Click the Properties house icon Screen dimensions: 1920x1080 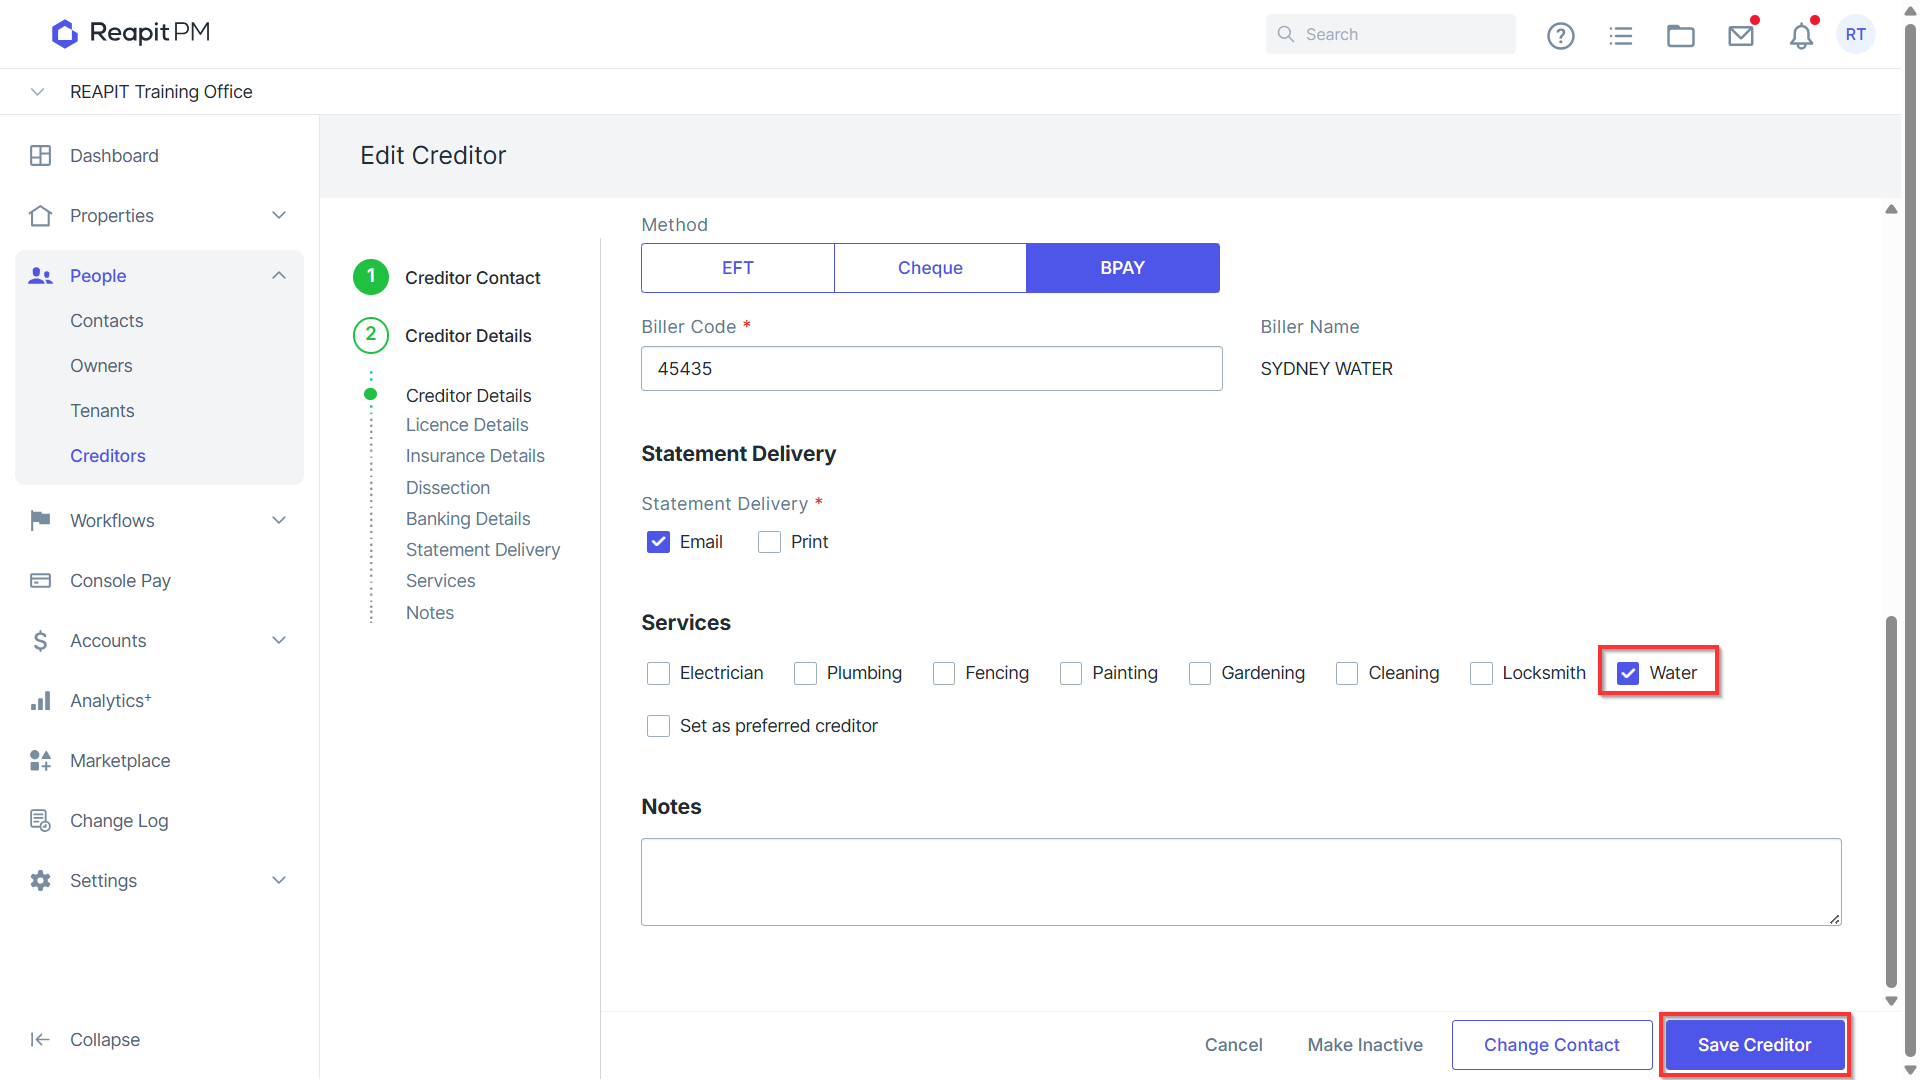(40, 216)
